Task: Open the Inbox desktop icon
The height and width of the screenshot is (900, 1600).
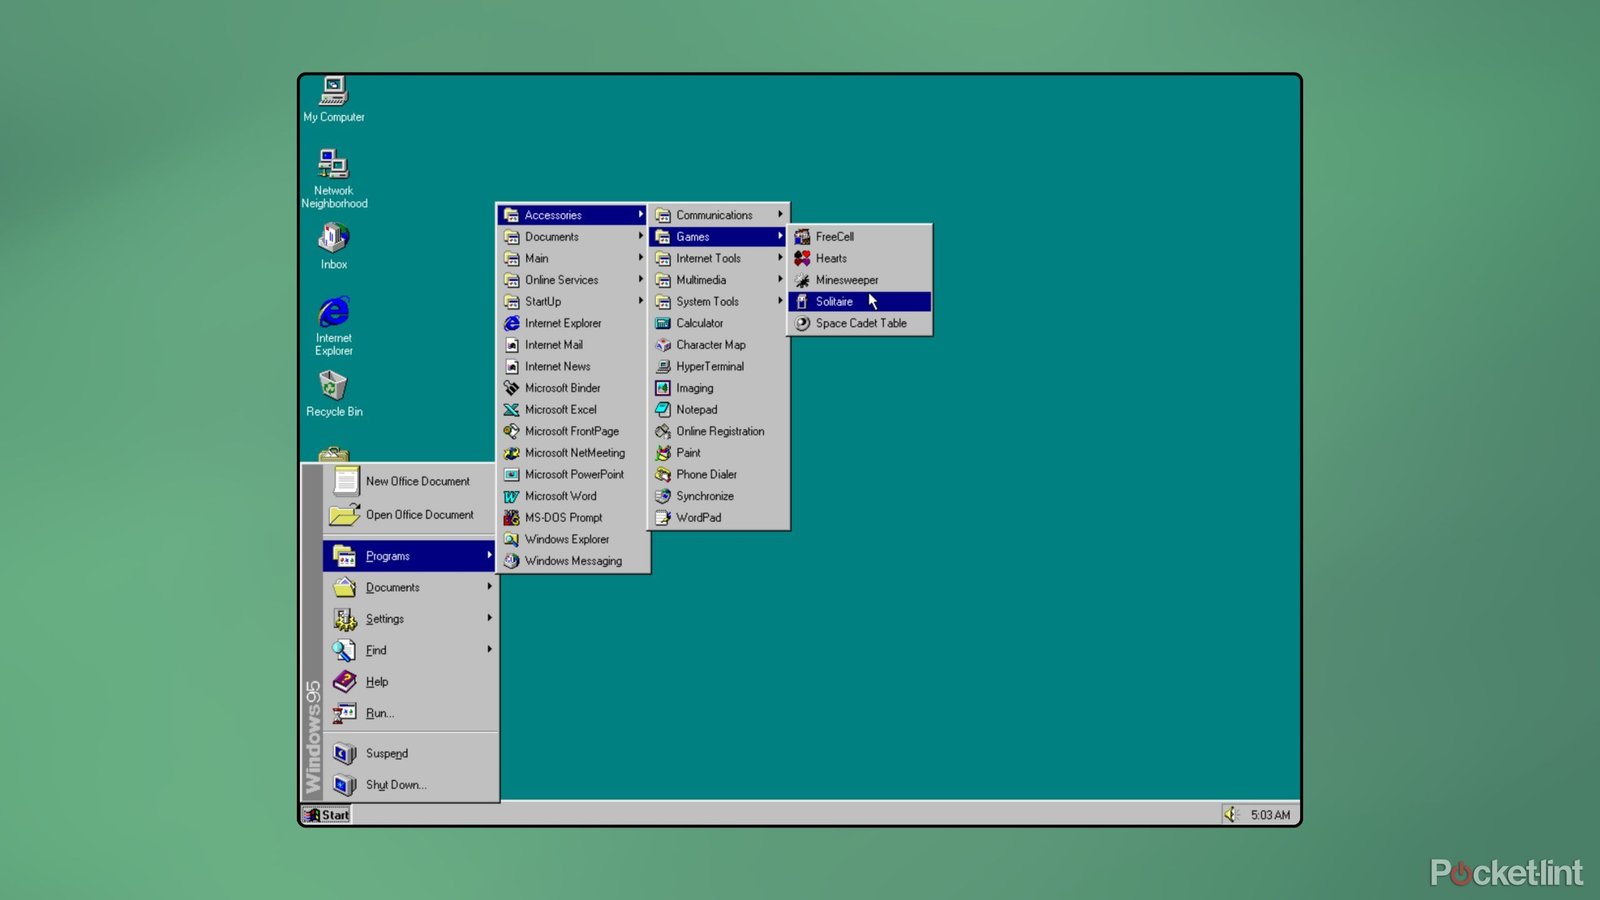Action: [x=334, y=245]
